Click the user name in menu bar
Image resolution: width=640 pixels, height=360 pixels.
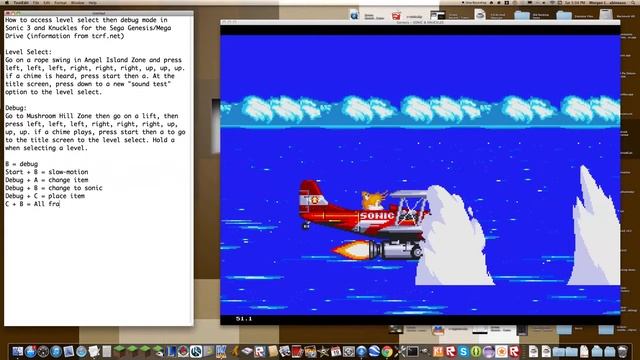tap(607, 2)
